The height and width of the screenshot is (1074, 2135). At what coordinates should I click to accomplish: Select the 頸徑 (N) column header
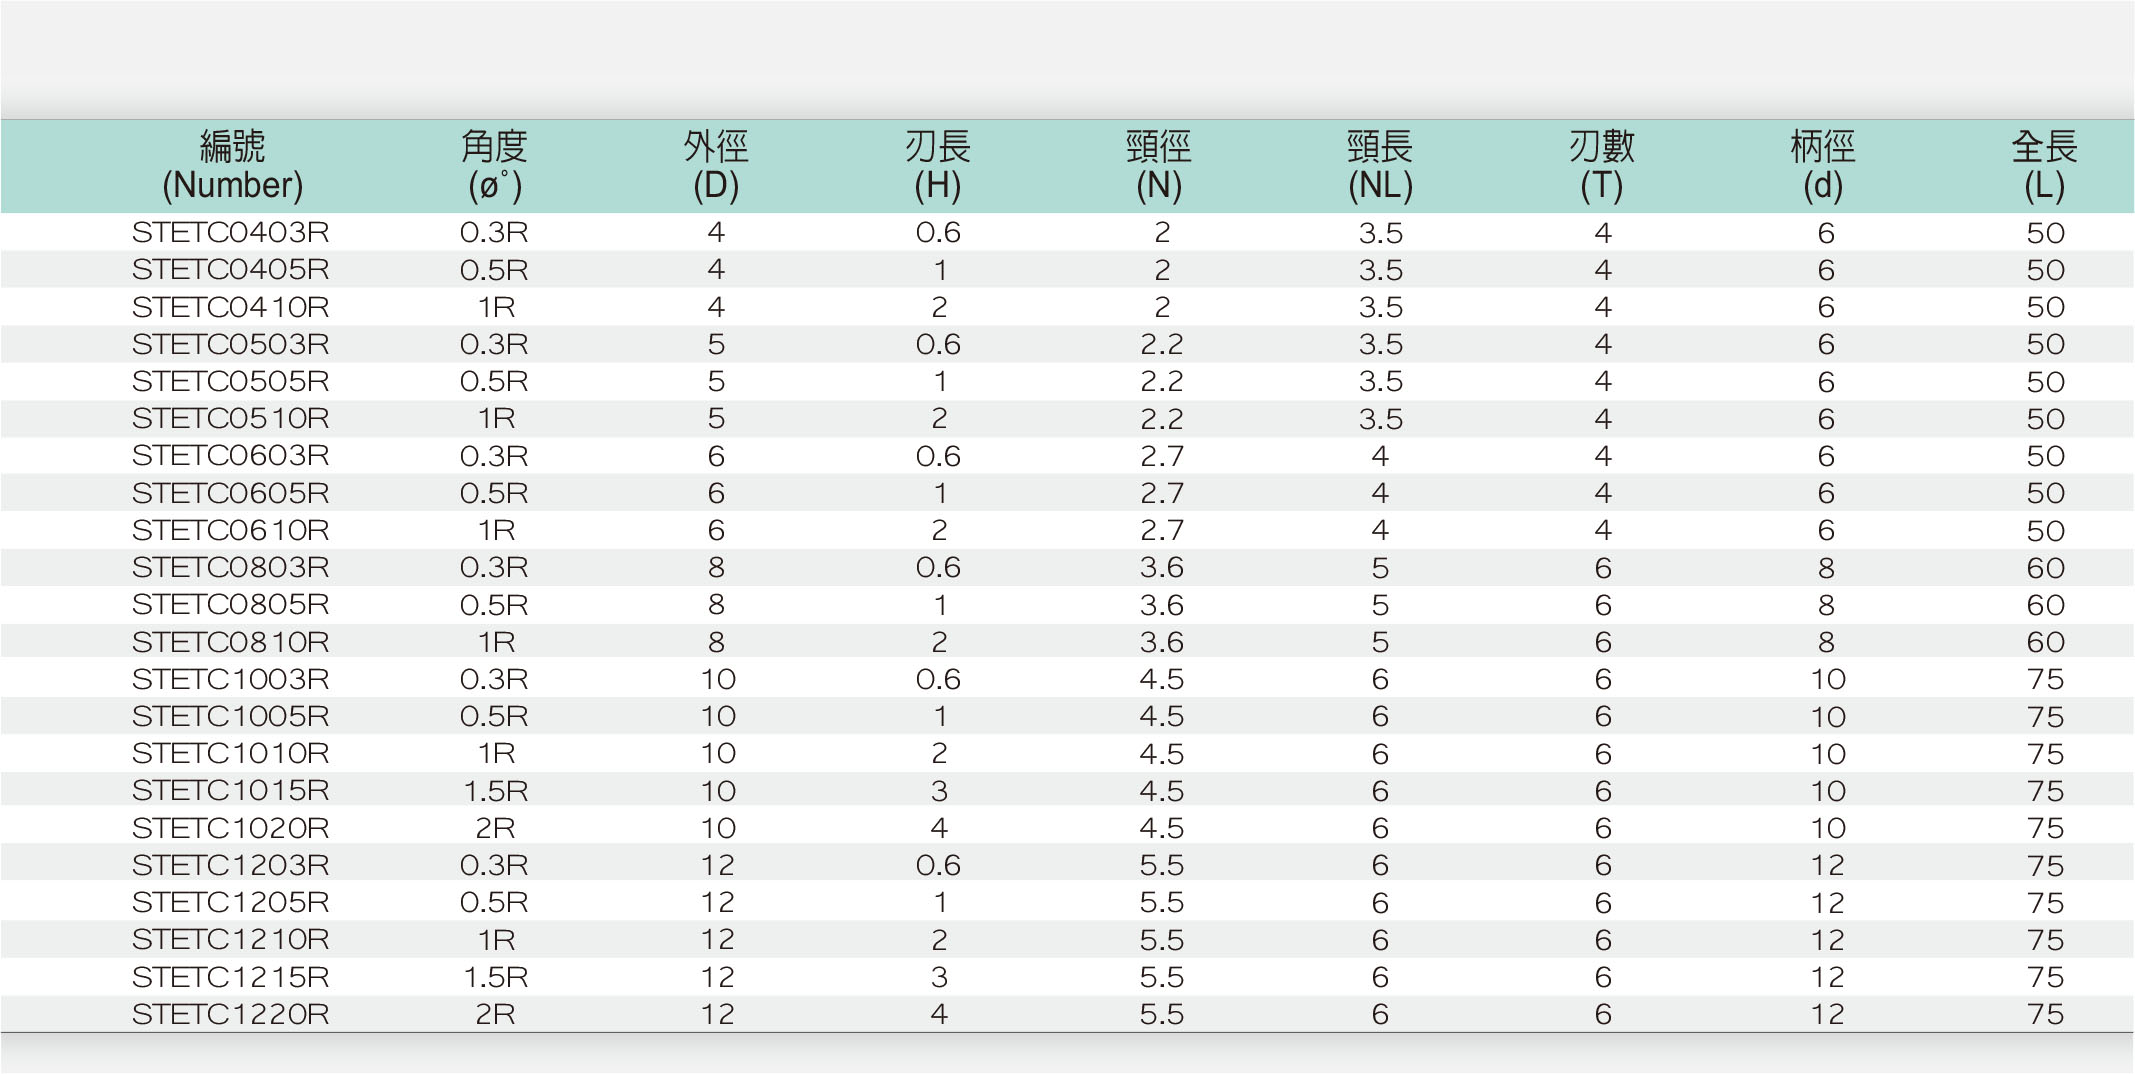click(1159, 166)
